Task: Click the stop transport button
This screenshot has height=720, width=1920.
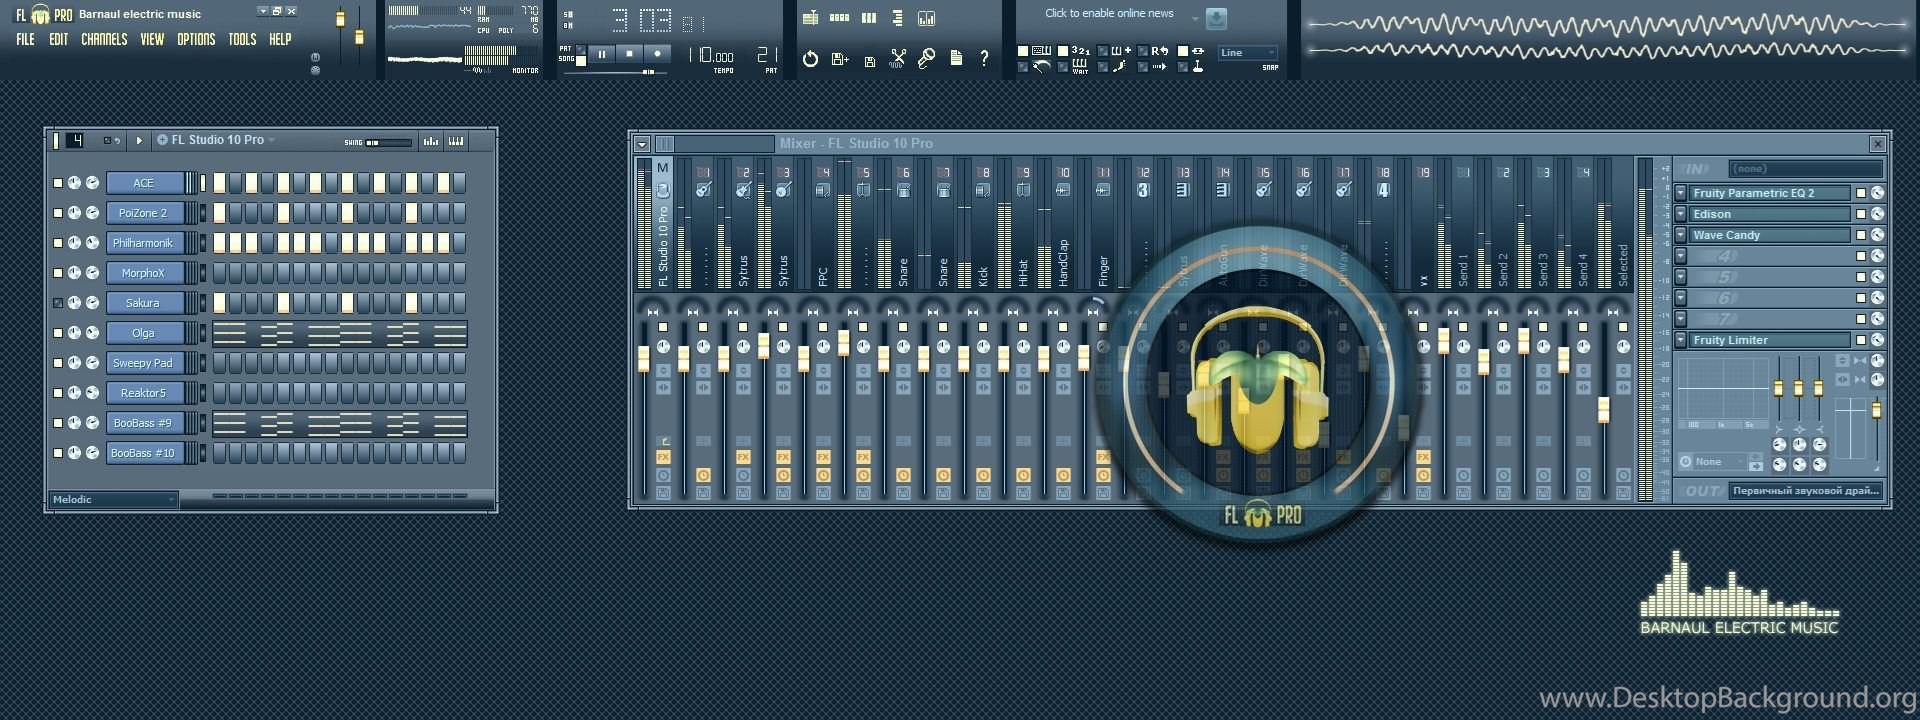Action: pyautogui.click(x=629, y=54)
